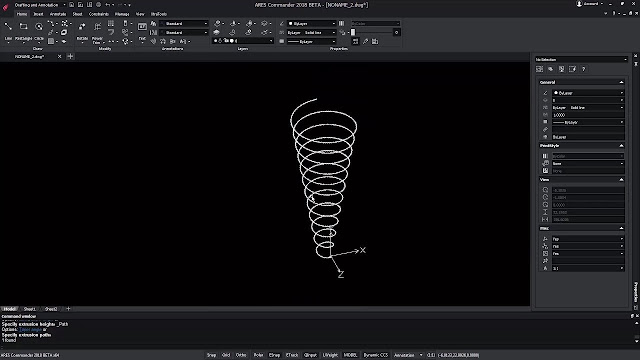Click the help question mark in Properties panel
Screen dimensions: 640x360
tap(584, 69)
